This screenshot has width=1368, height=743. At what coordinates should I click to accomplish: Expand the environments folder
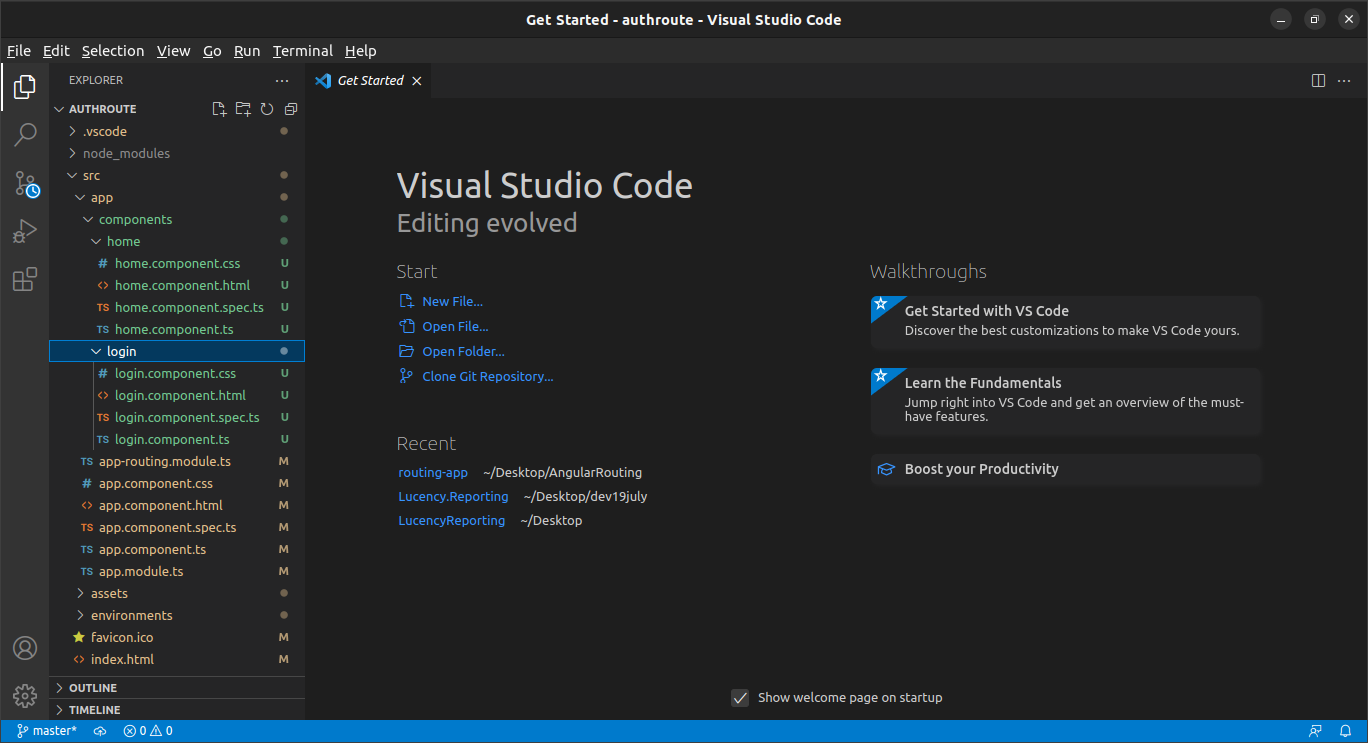point(177,615)
